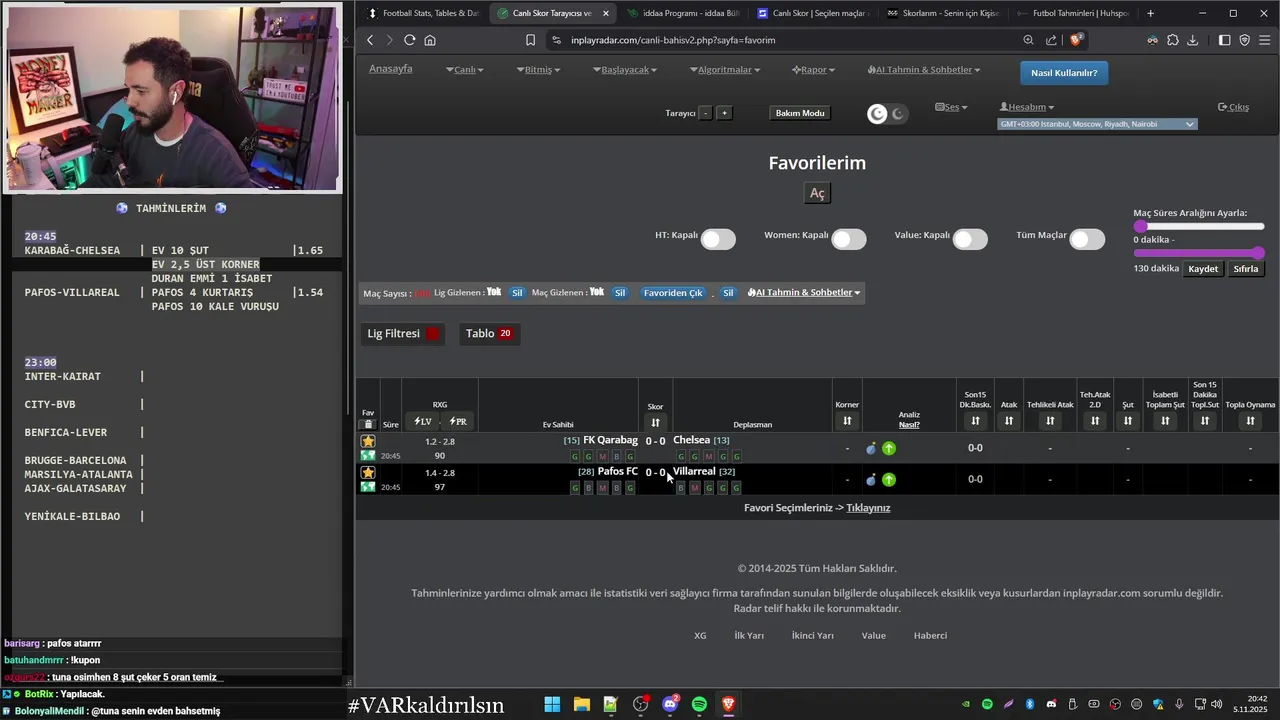Viewport: 1280px width, 720px height.
Task: Open the Hesabım account dropdown
Action: 1027,107
